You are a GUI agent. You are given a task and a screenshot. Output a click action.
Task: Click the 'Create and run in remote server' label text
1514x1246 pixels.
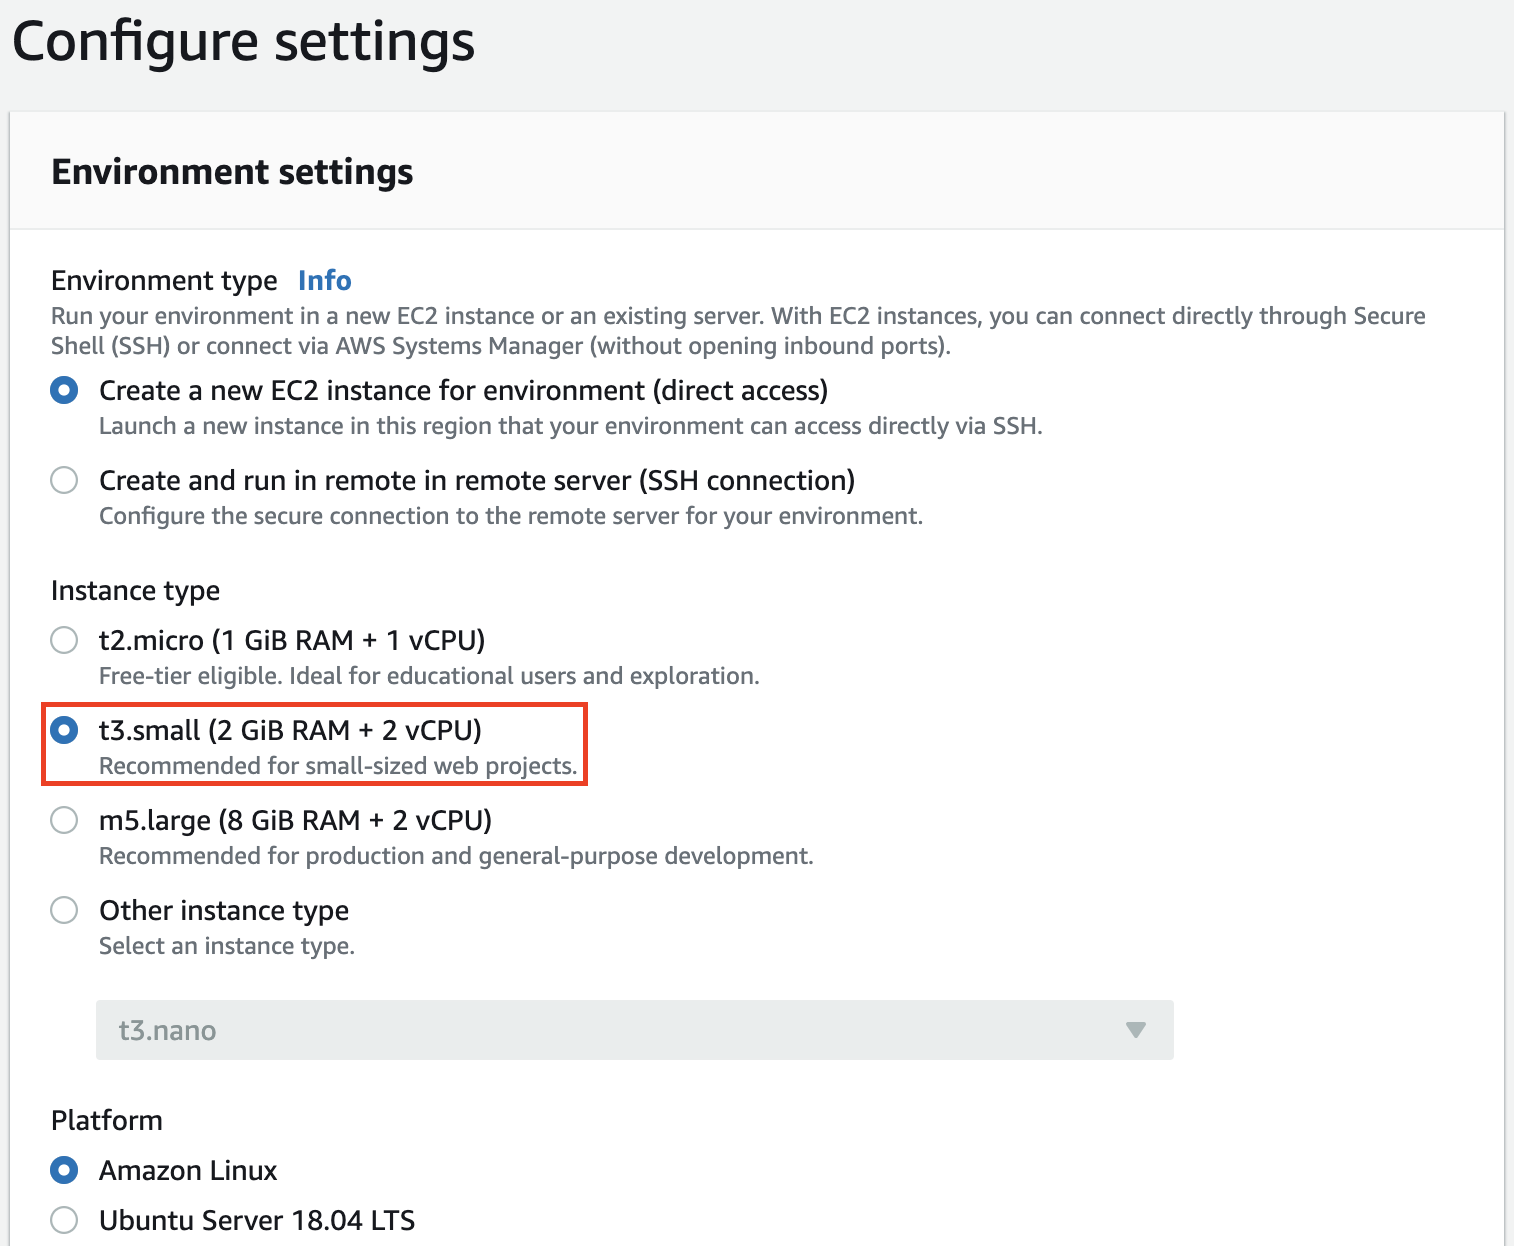pos(476,480)
